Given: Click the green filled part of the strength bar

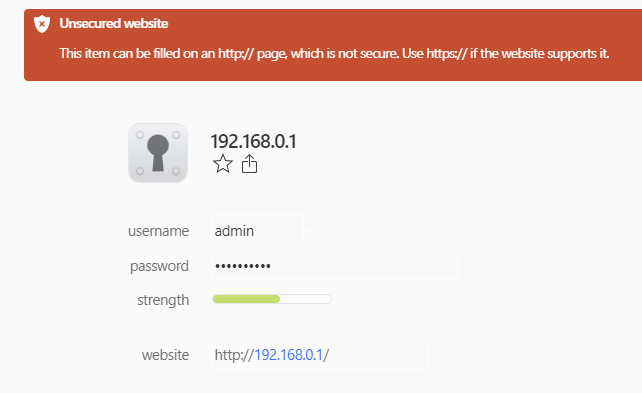Looking at the screenshot, I should click(x=246, y=299).
